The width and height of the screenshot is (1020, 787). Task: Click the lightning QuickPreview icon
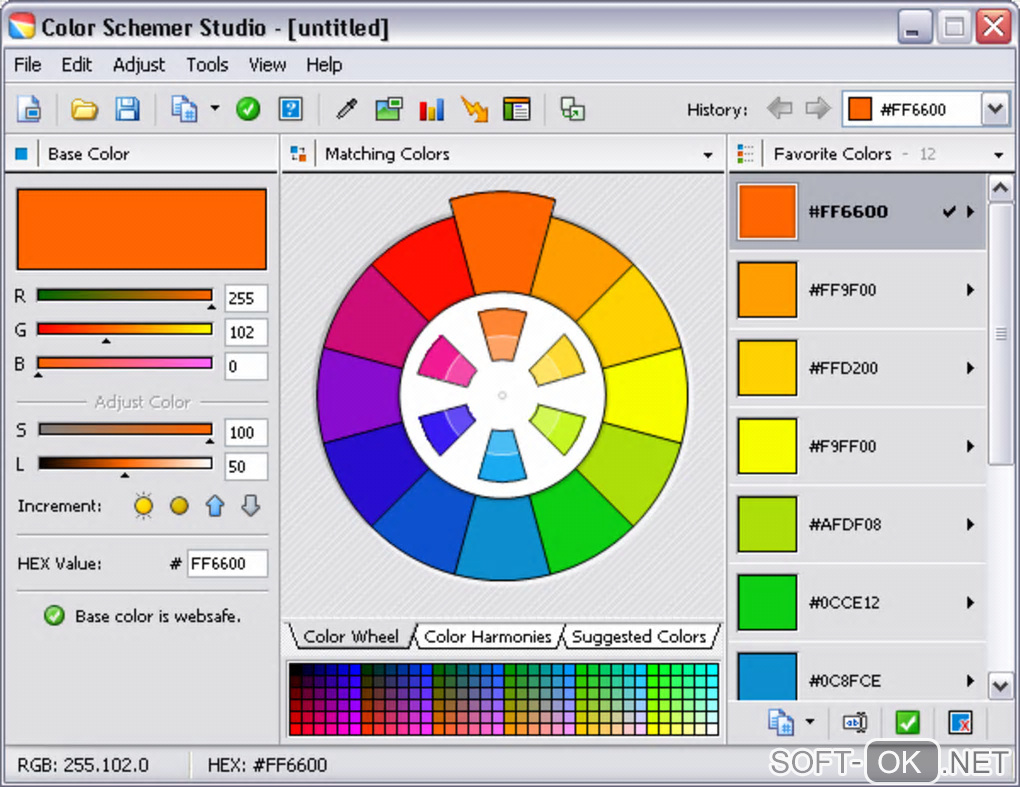(x=474, y=109)
